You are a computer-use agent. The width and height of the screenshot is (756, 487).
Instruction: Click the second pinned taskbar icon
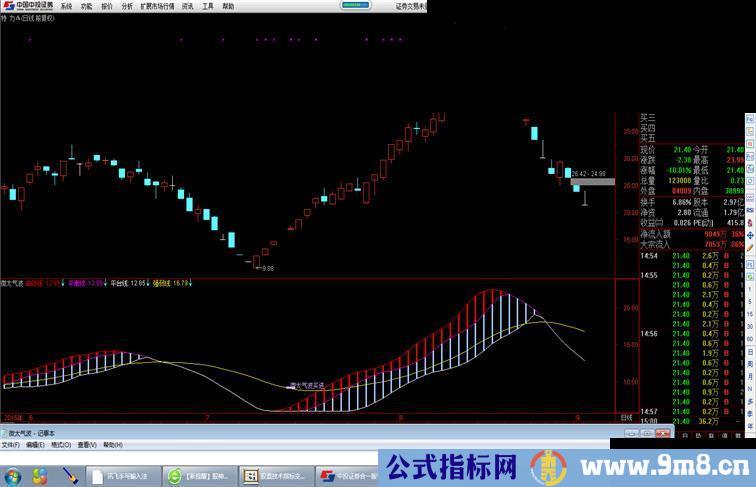tap(40, 476)
